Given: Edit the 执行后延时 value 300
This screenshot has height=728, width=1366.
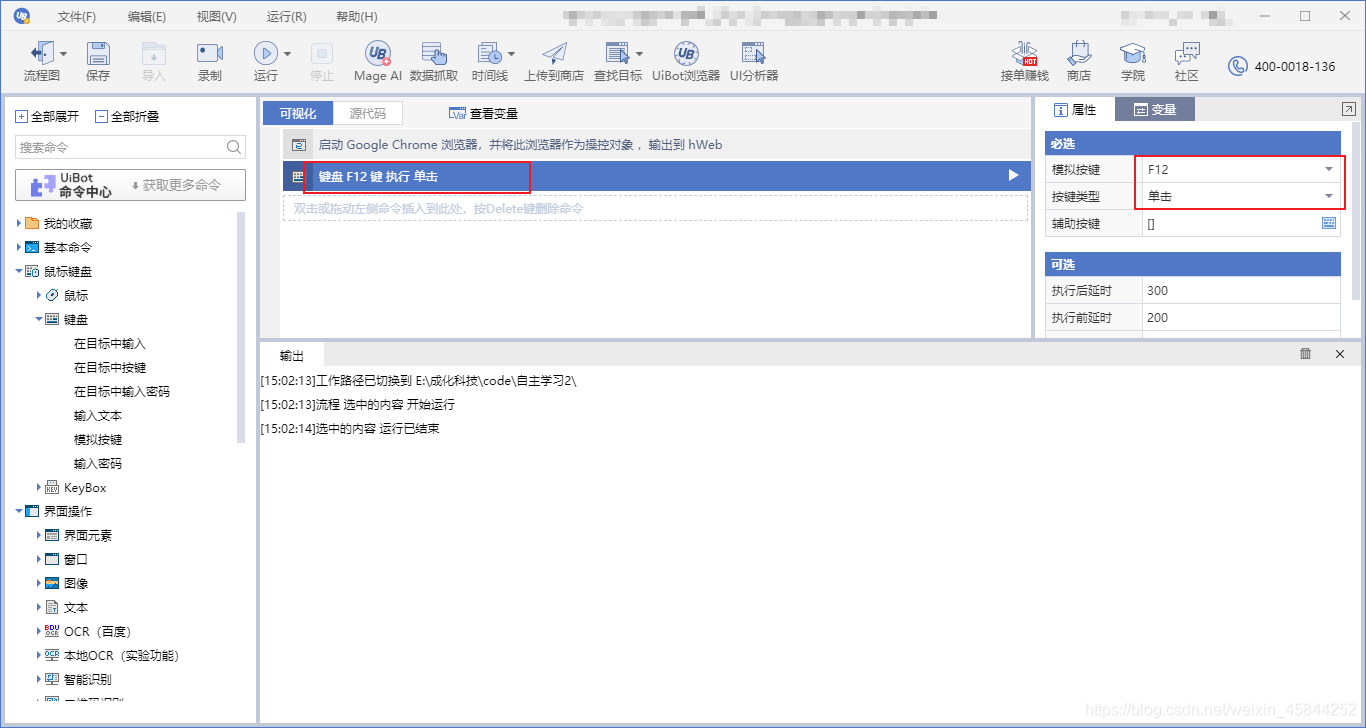Looking at the screenshot, I should click(x=1240, y=290).
